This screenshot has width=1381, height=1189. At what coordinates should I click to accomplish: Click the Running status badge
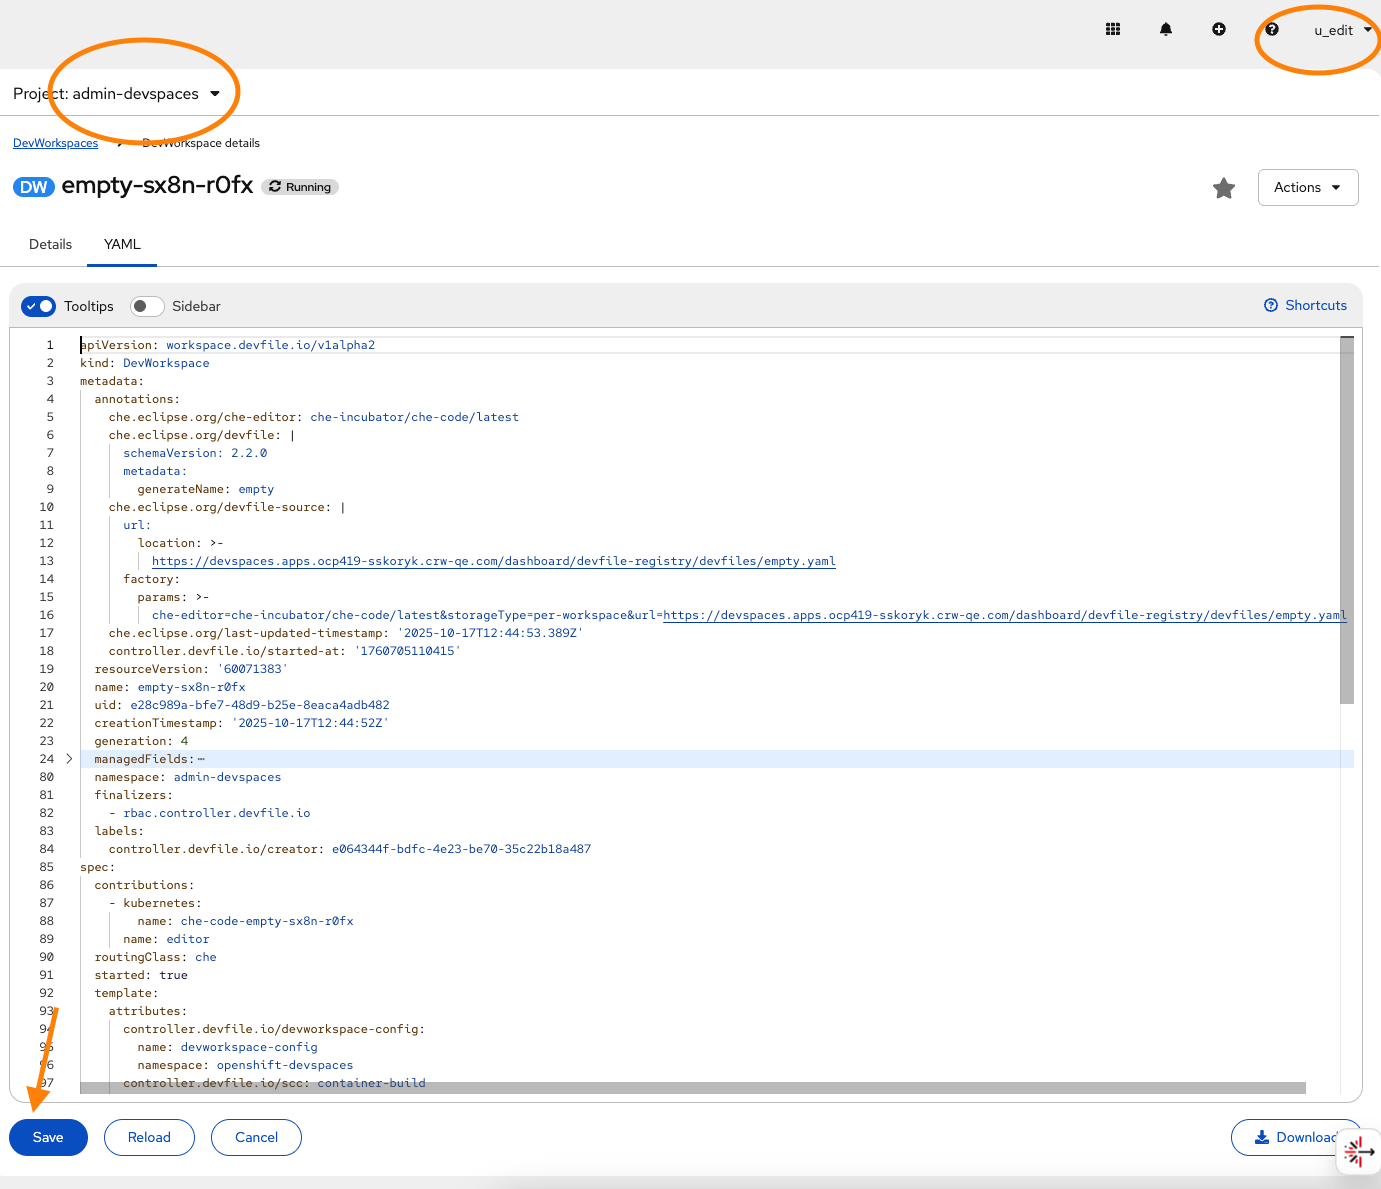[300, 187]
